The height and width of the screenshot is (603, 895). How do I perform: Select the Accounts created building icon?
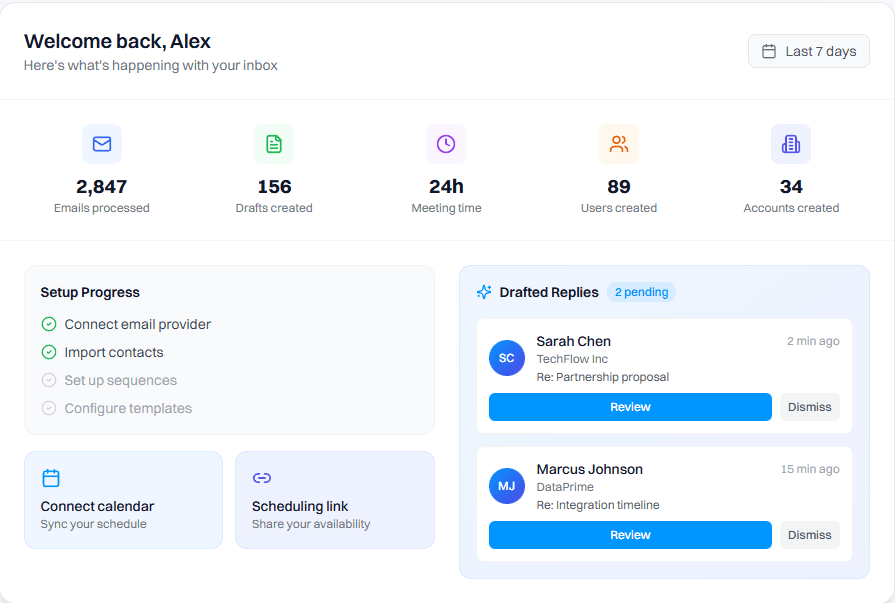click(x=791, y=144)
